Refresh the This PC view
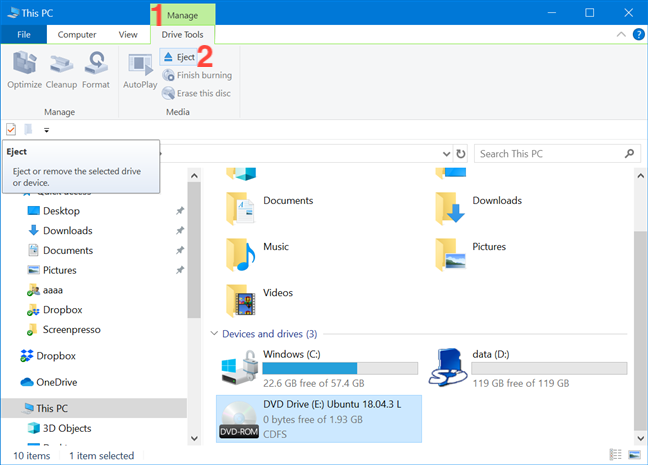 [x=460, y=154]
